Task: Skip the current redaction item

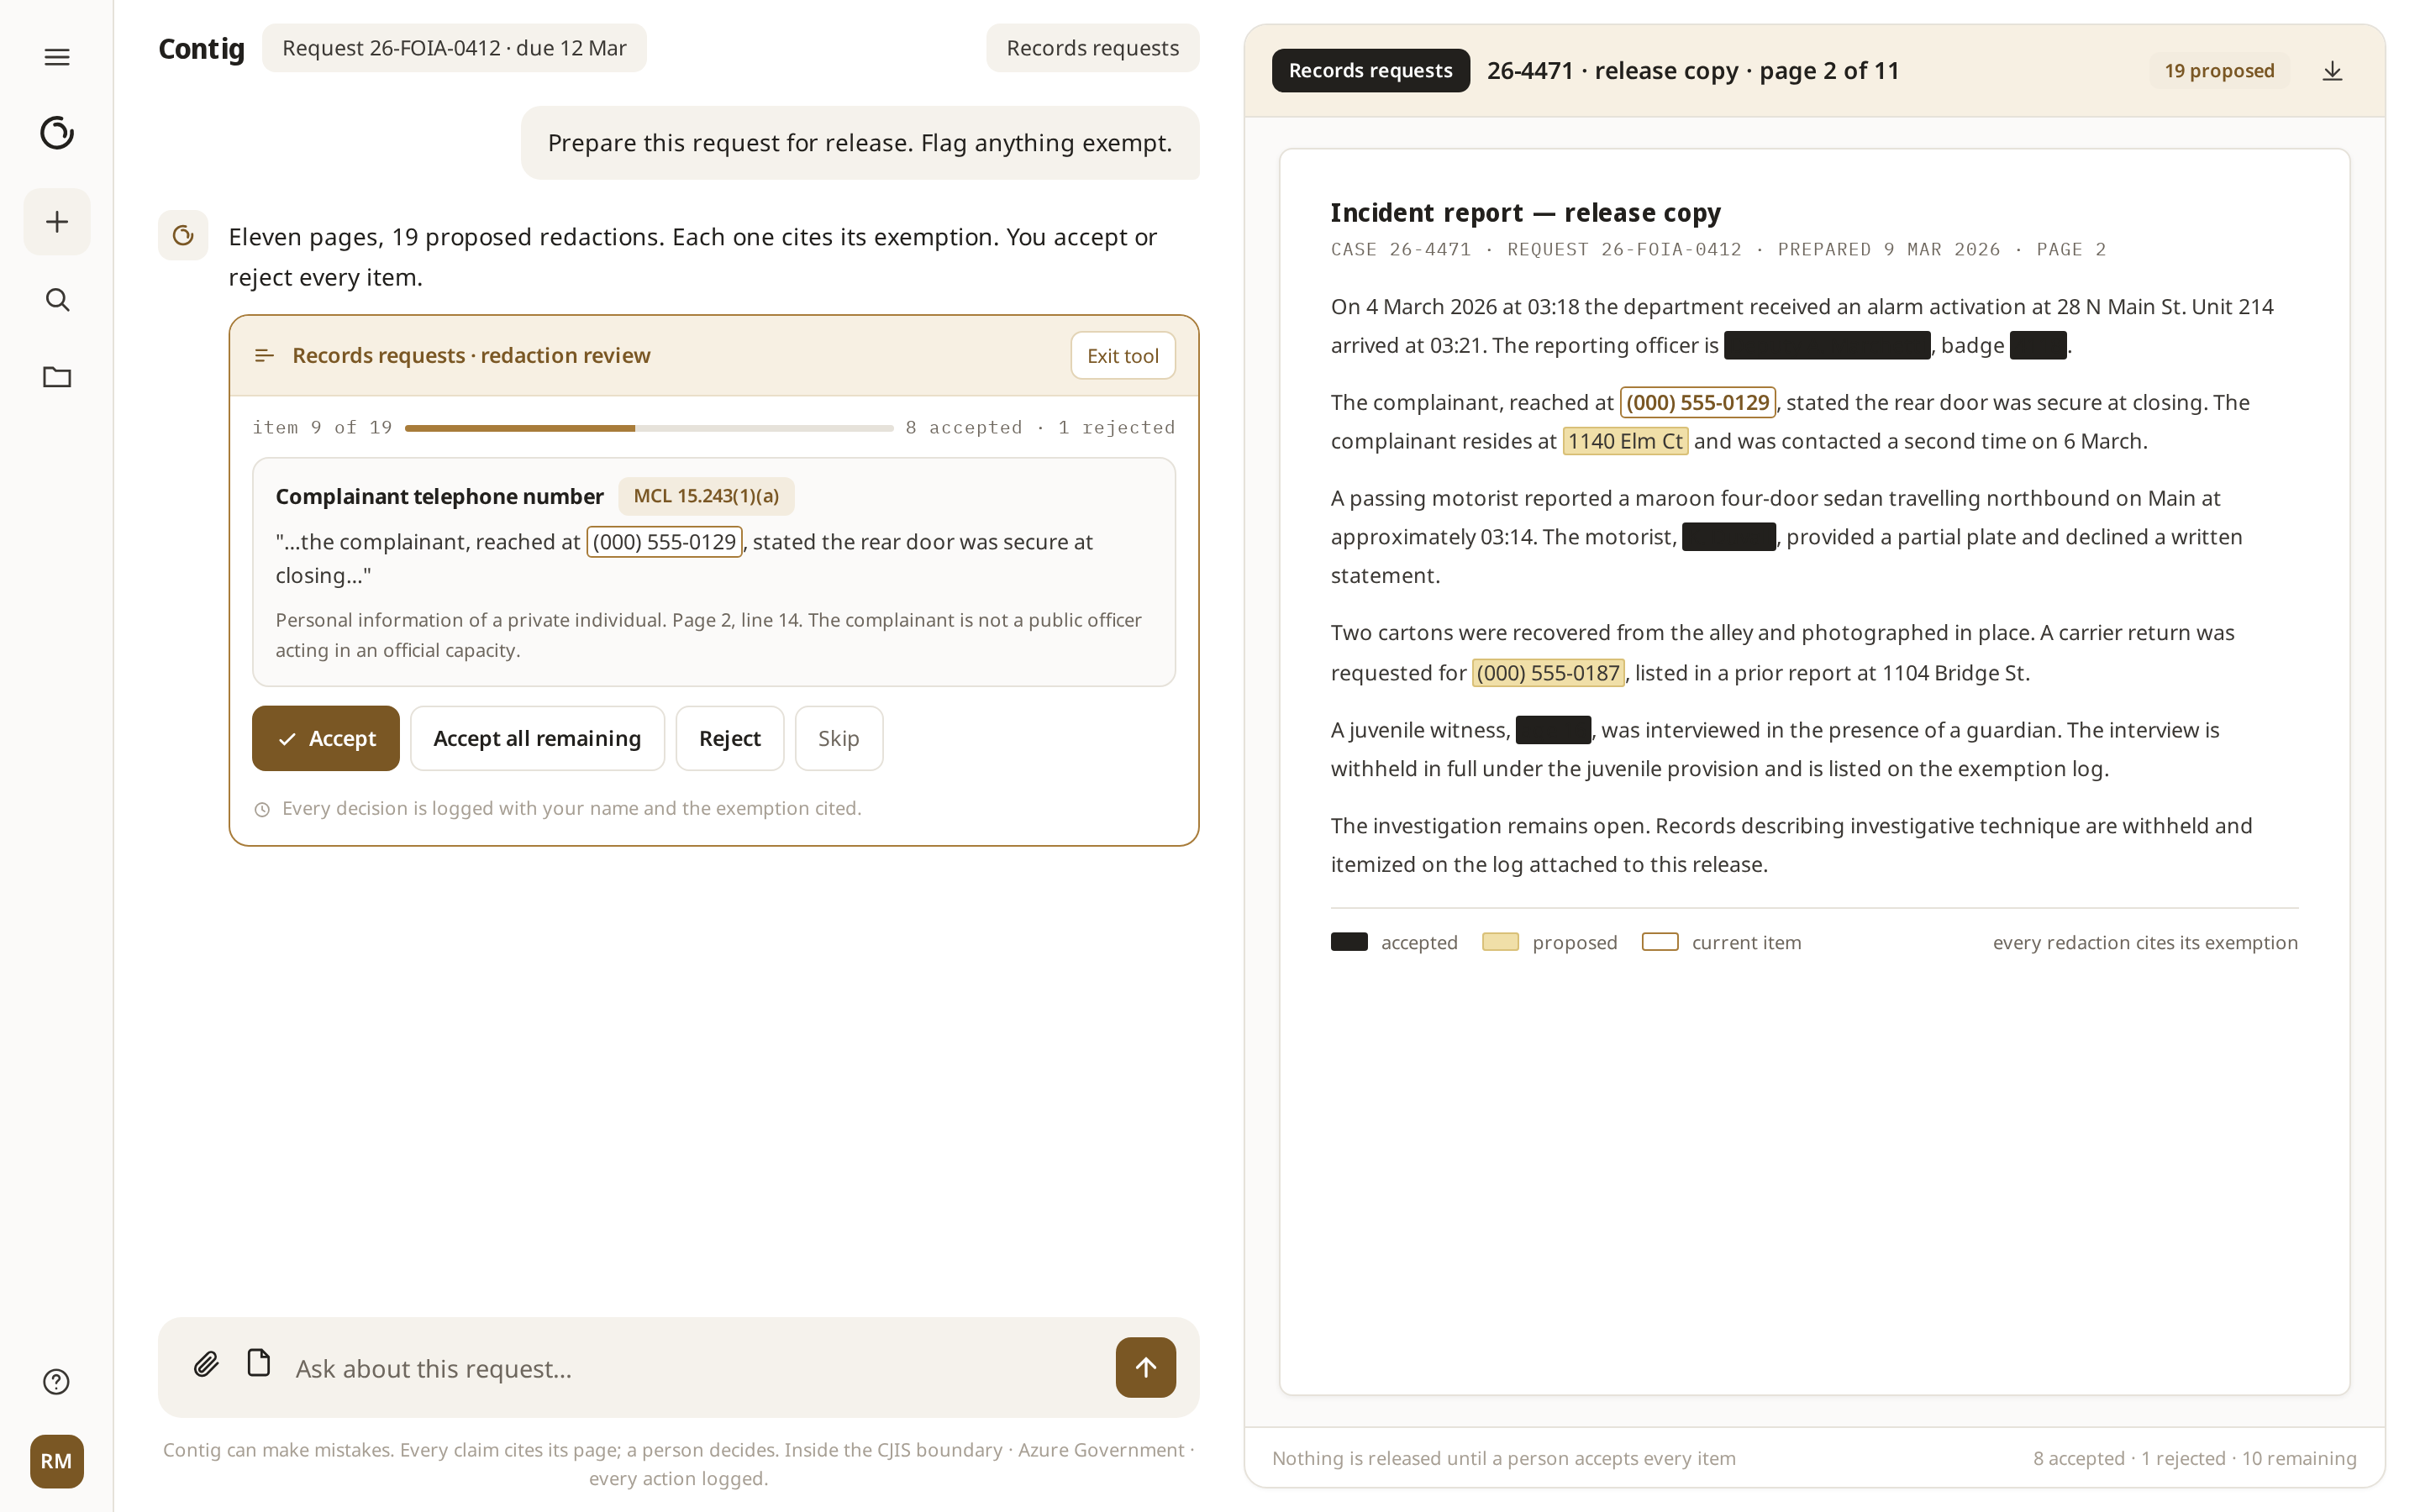Action: click(838, 738)
